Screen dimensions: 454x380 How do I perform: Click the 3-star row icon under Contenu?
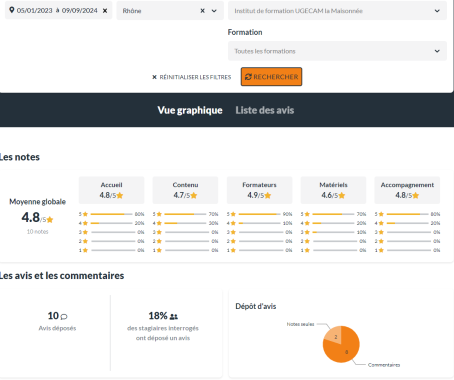click(x=159, y=232)
